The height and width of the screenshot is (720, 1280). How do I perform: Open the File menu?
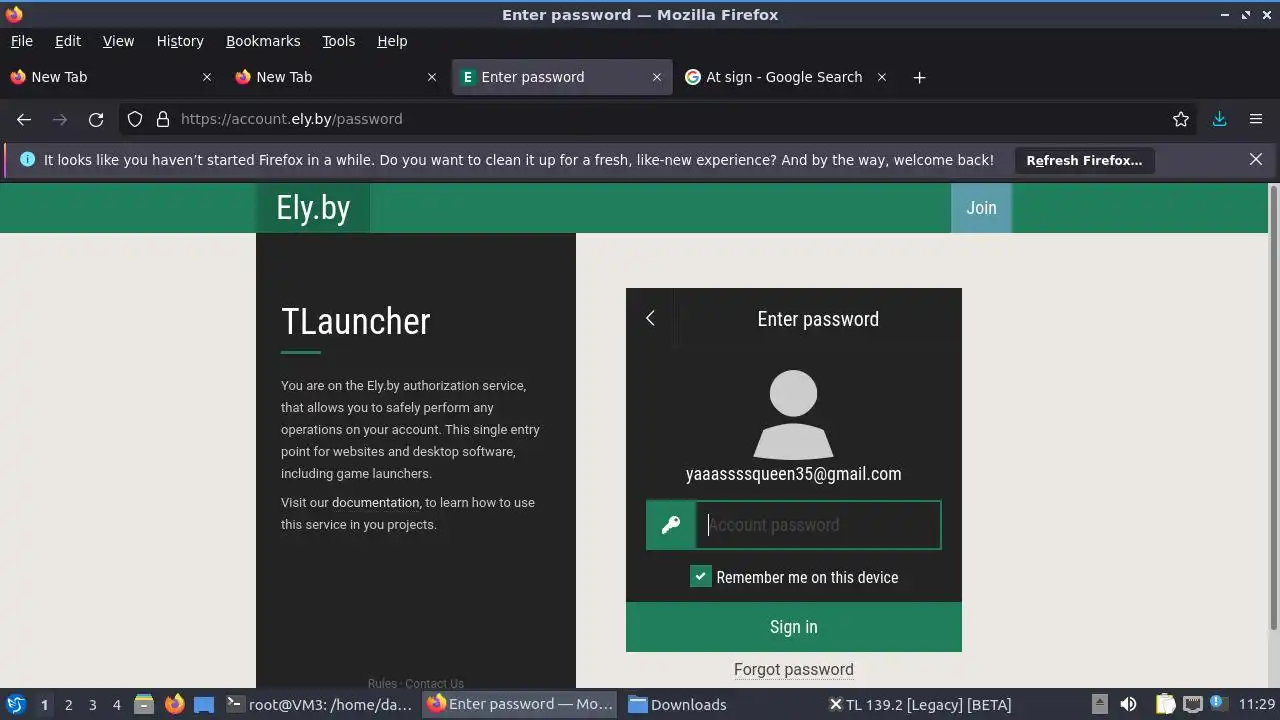tap(21, 41)
